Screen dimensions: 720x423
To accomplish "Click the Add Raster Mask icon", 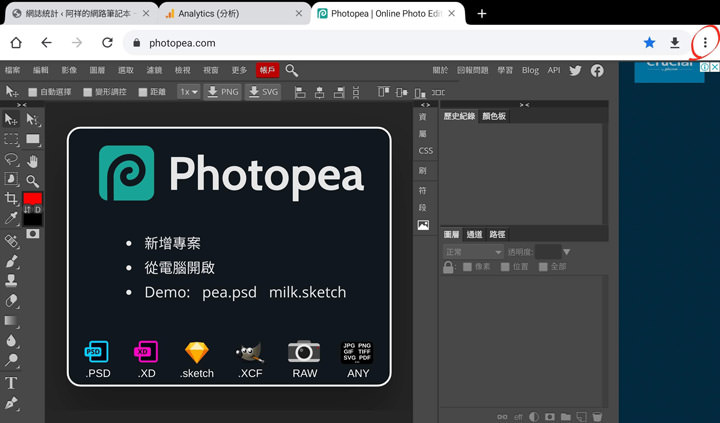I will 550,417.
